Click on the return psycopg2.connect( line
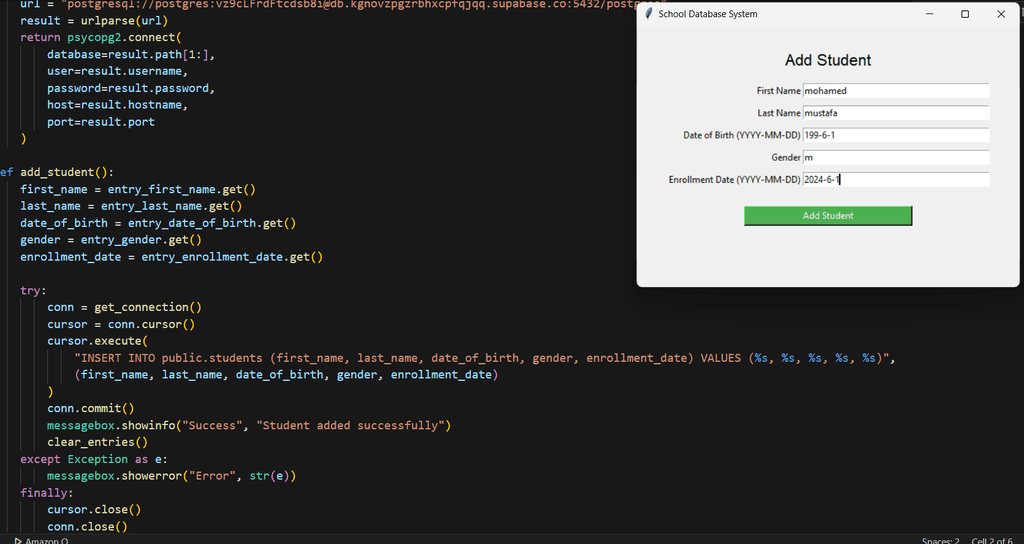The image size is (1024, 544). click(101, 37)
